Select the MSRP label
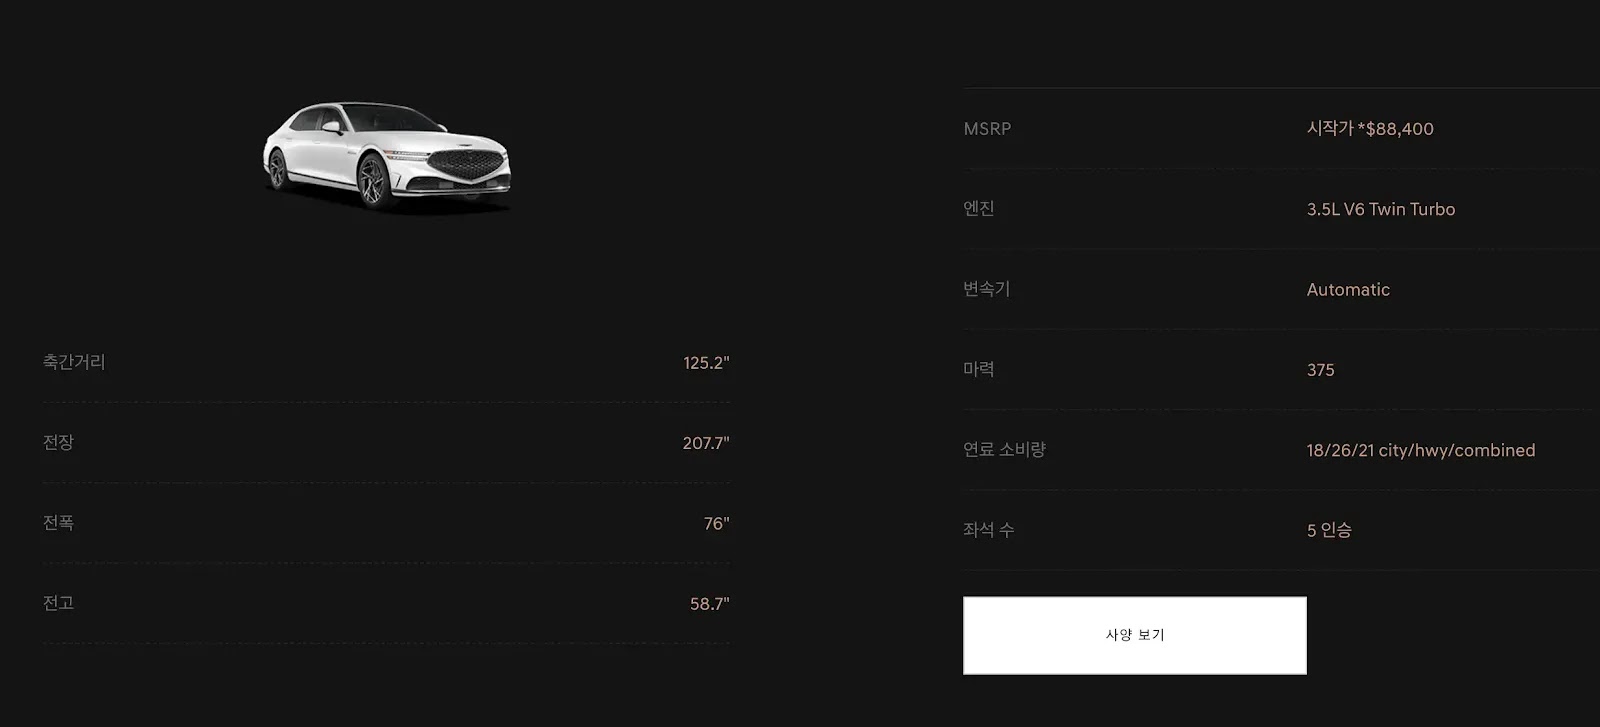Screen dimensions: 1600x727 point(987,129)
